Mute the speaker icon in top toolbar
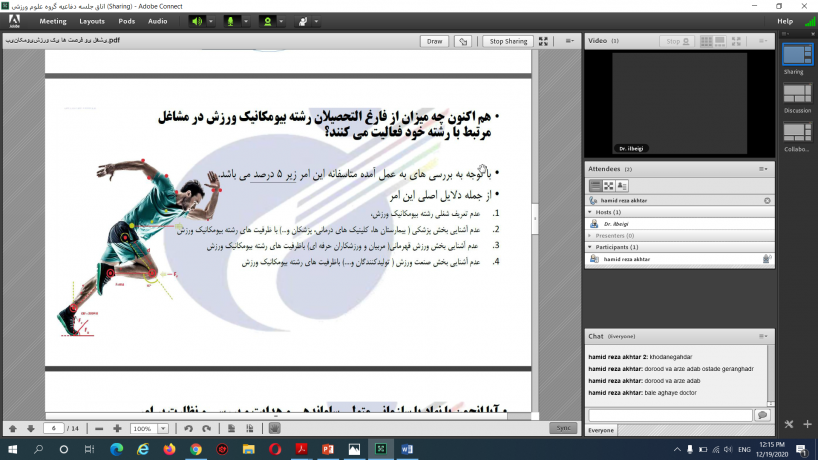818x460 pixels. (x=197, y=21)
